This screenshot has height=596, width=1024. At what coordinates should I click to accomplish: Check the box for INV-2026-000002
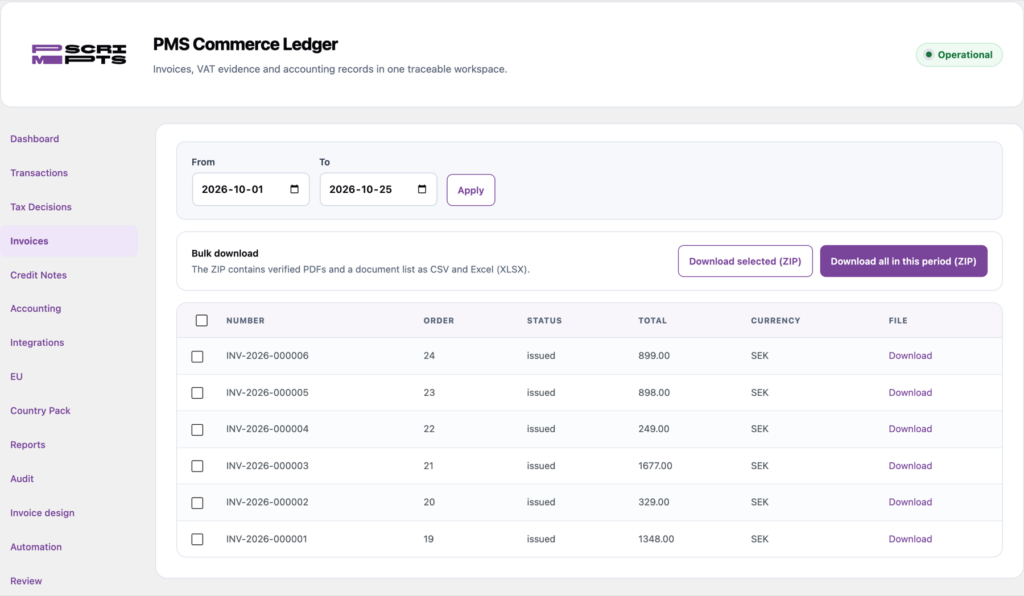click(x=197, y=503)
